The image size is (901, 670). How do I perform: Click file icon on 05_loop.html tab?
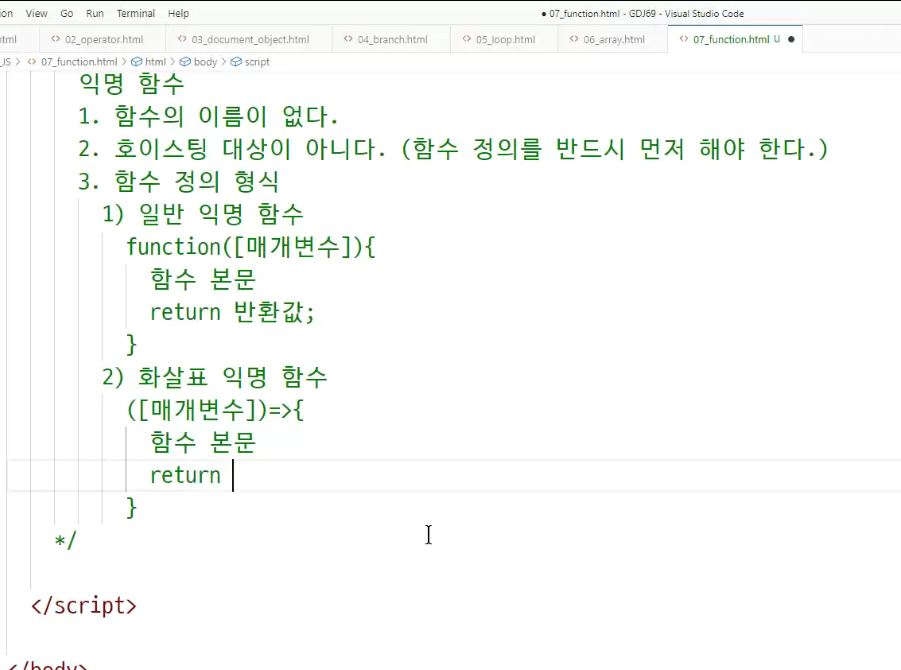(x=467, y=39)
